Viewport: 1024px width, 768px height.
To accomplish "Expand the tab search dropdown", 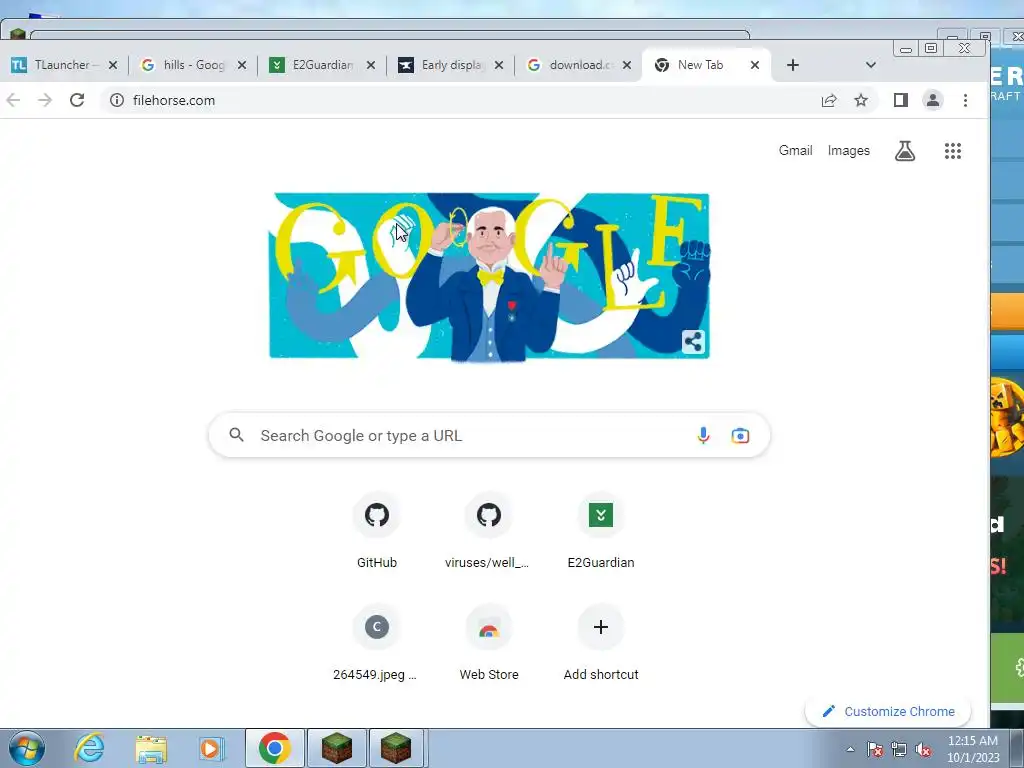I will tap(871, 65).
